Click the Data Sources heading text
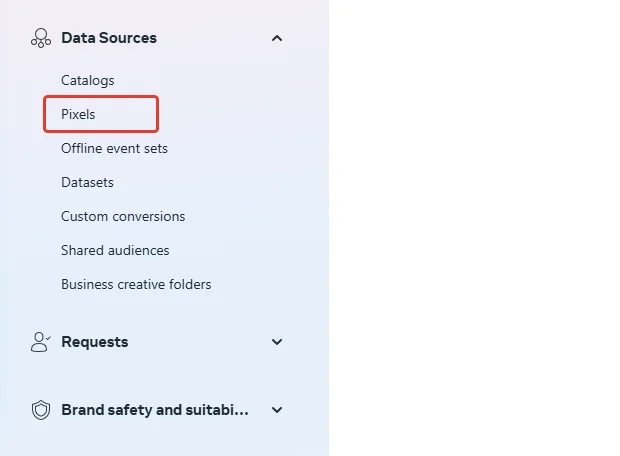 [x=109, y=38]
